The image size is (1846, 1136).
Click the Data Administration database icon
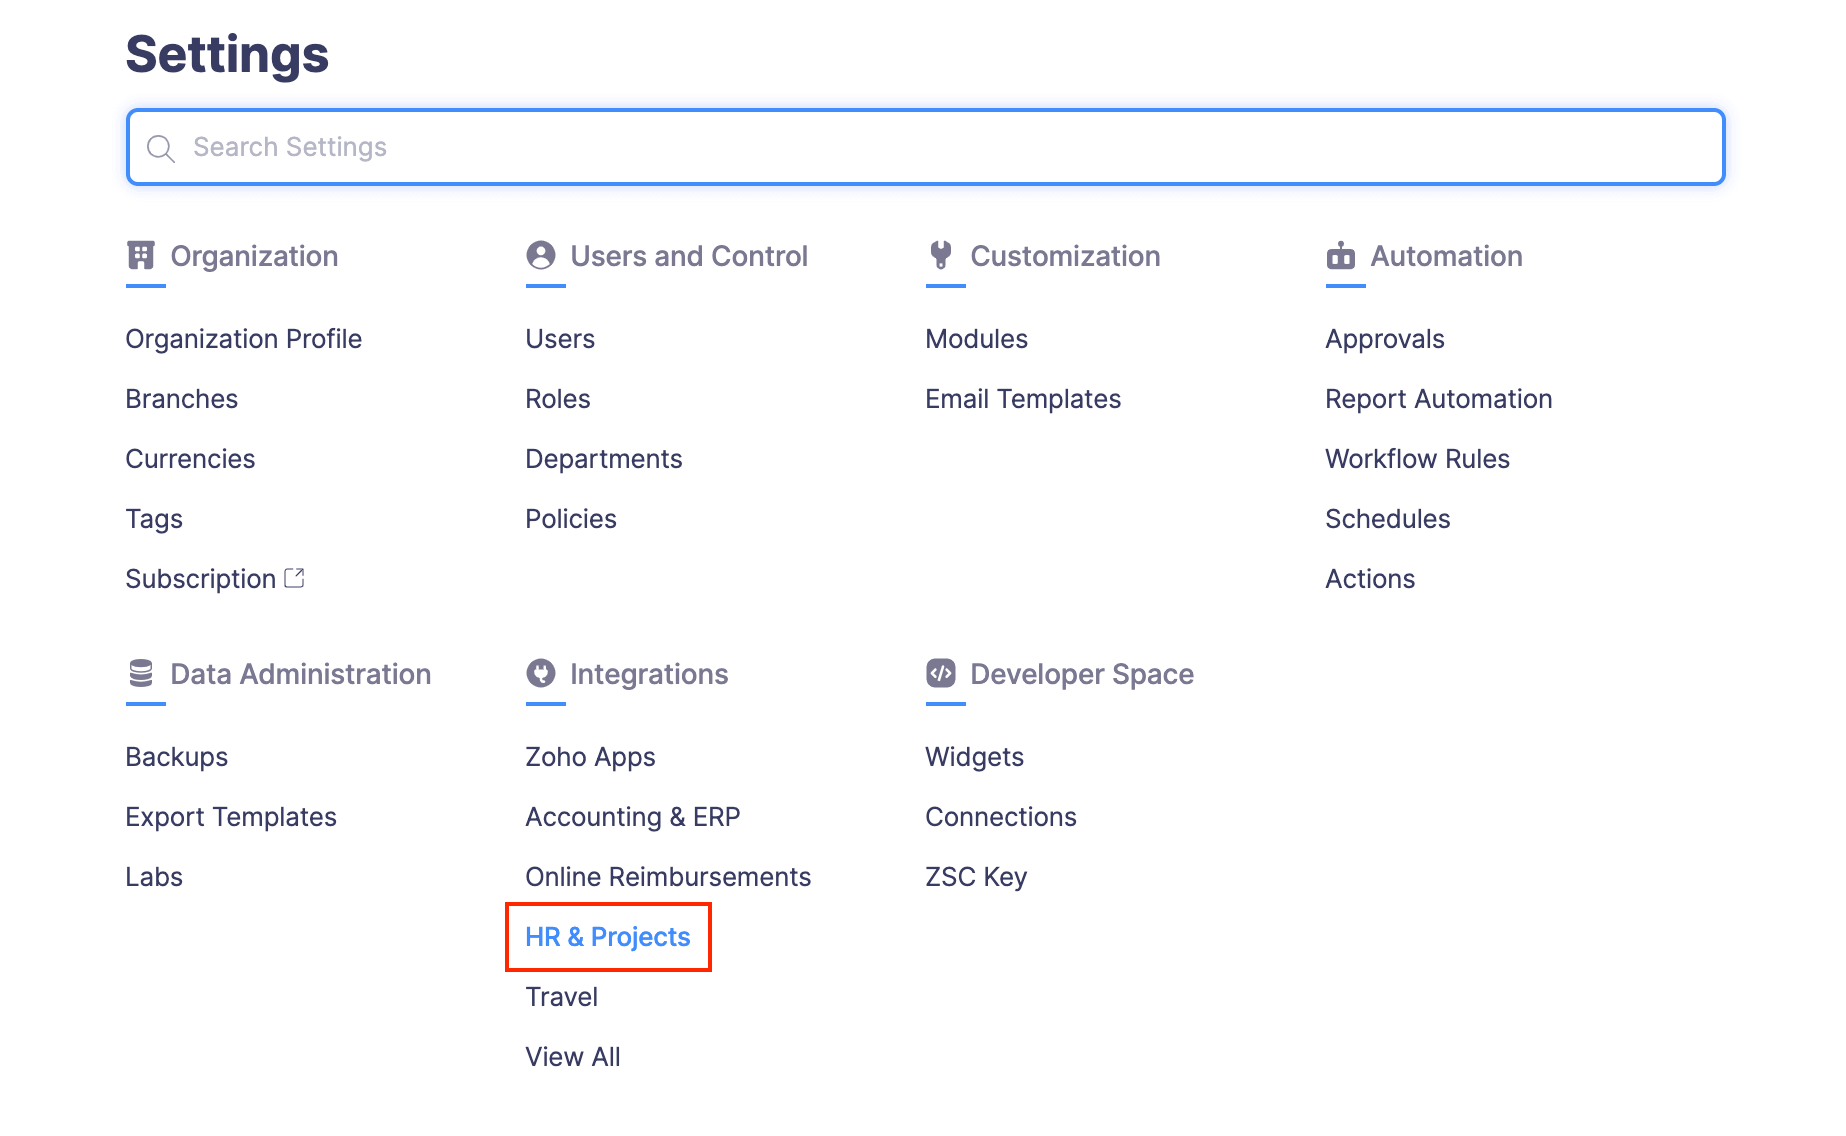tap(141, 673)
